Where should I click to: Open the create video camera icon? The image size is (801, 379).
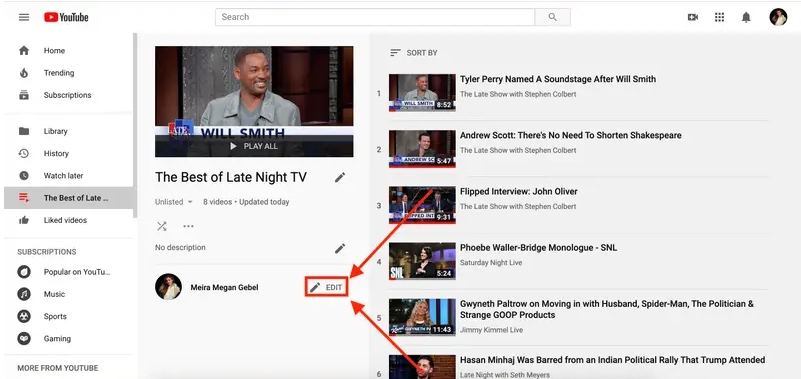693,17
